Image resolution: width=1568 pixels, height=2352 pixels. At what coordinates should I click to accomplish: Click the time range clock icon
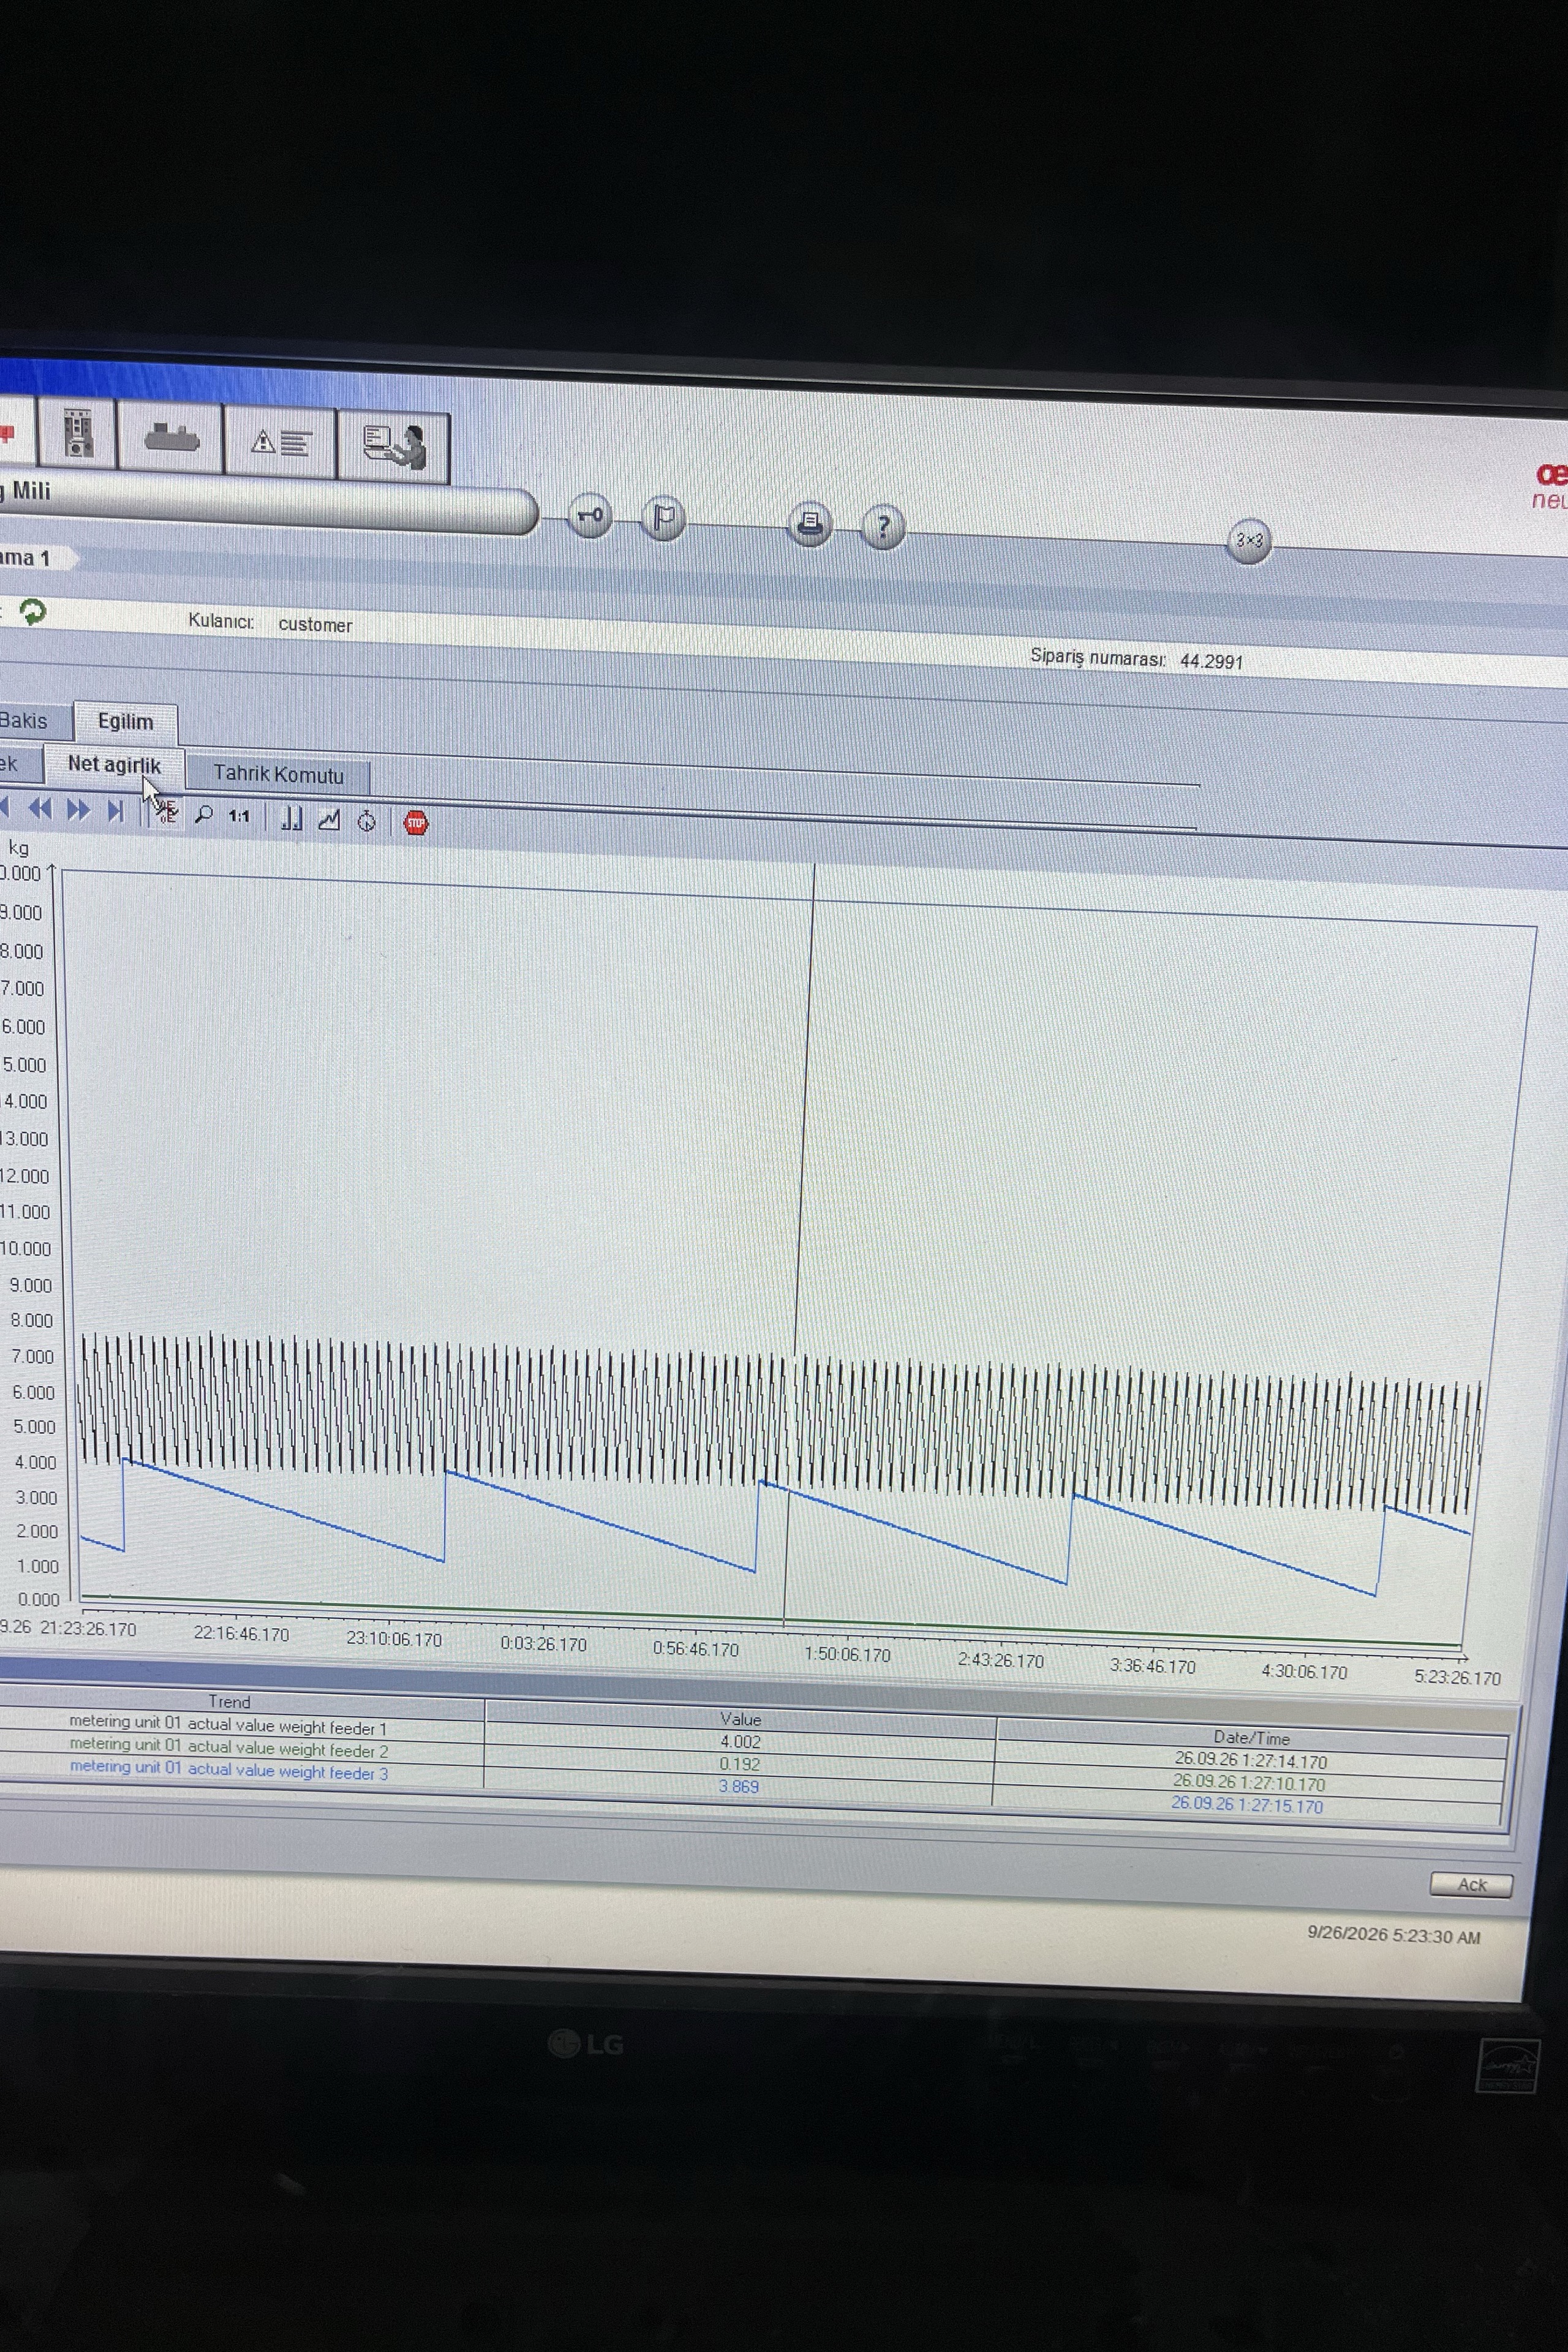[x=367, y=821]
